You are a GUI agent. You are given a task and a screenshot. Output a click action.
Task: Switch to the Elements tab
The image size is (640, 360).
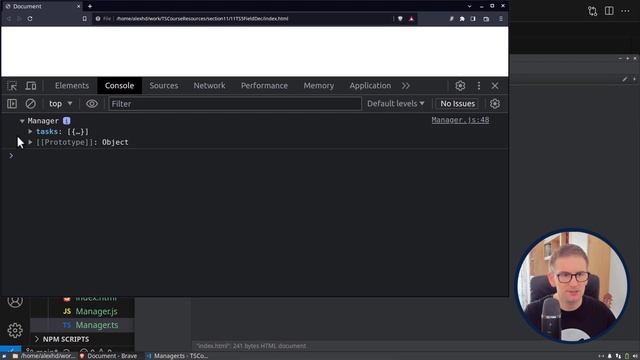point(72,86)
